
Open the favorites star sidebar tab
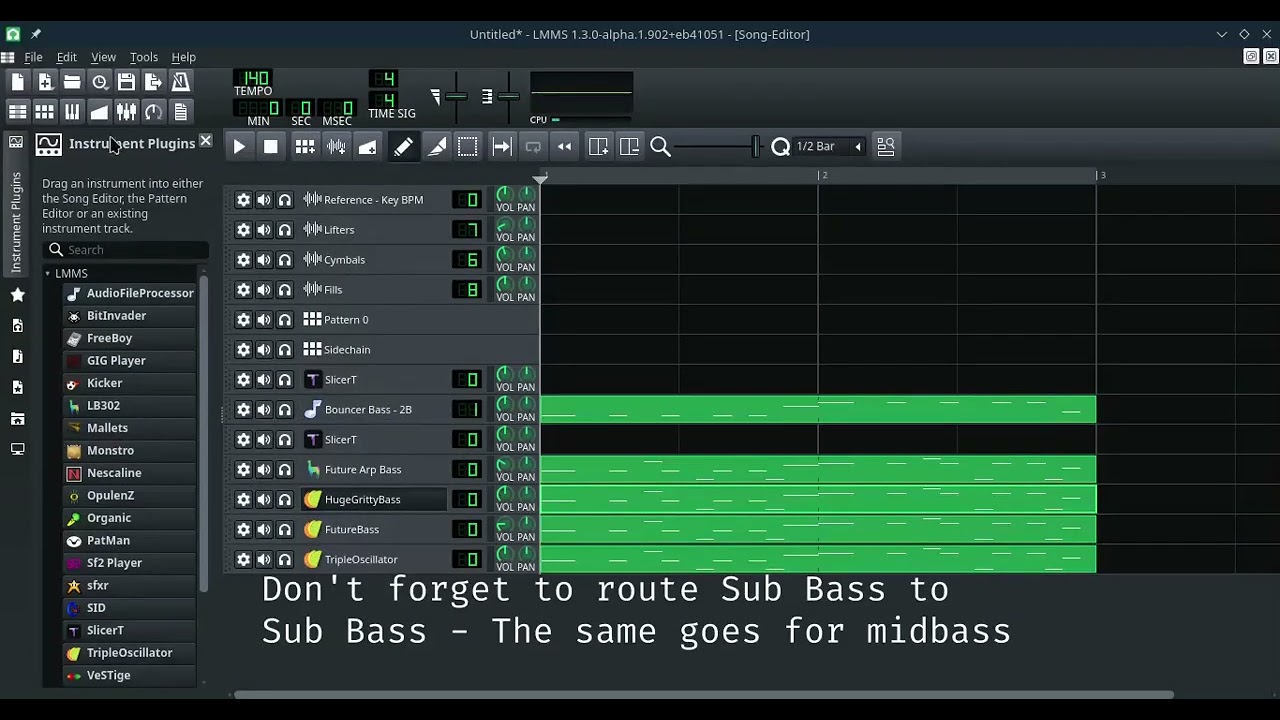pos(17,295)
